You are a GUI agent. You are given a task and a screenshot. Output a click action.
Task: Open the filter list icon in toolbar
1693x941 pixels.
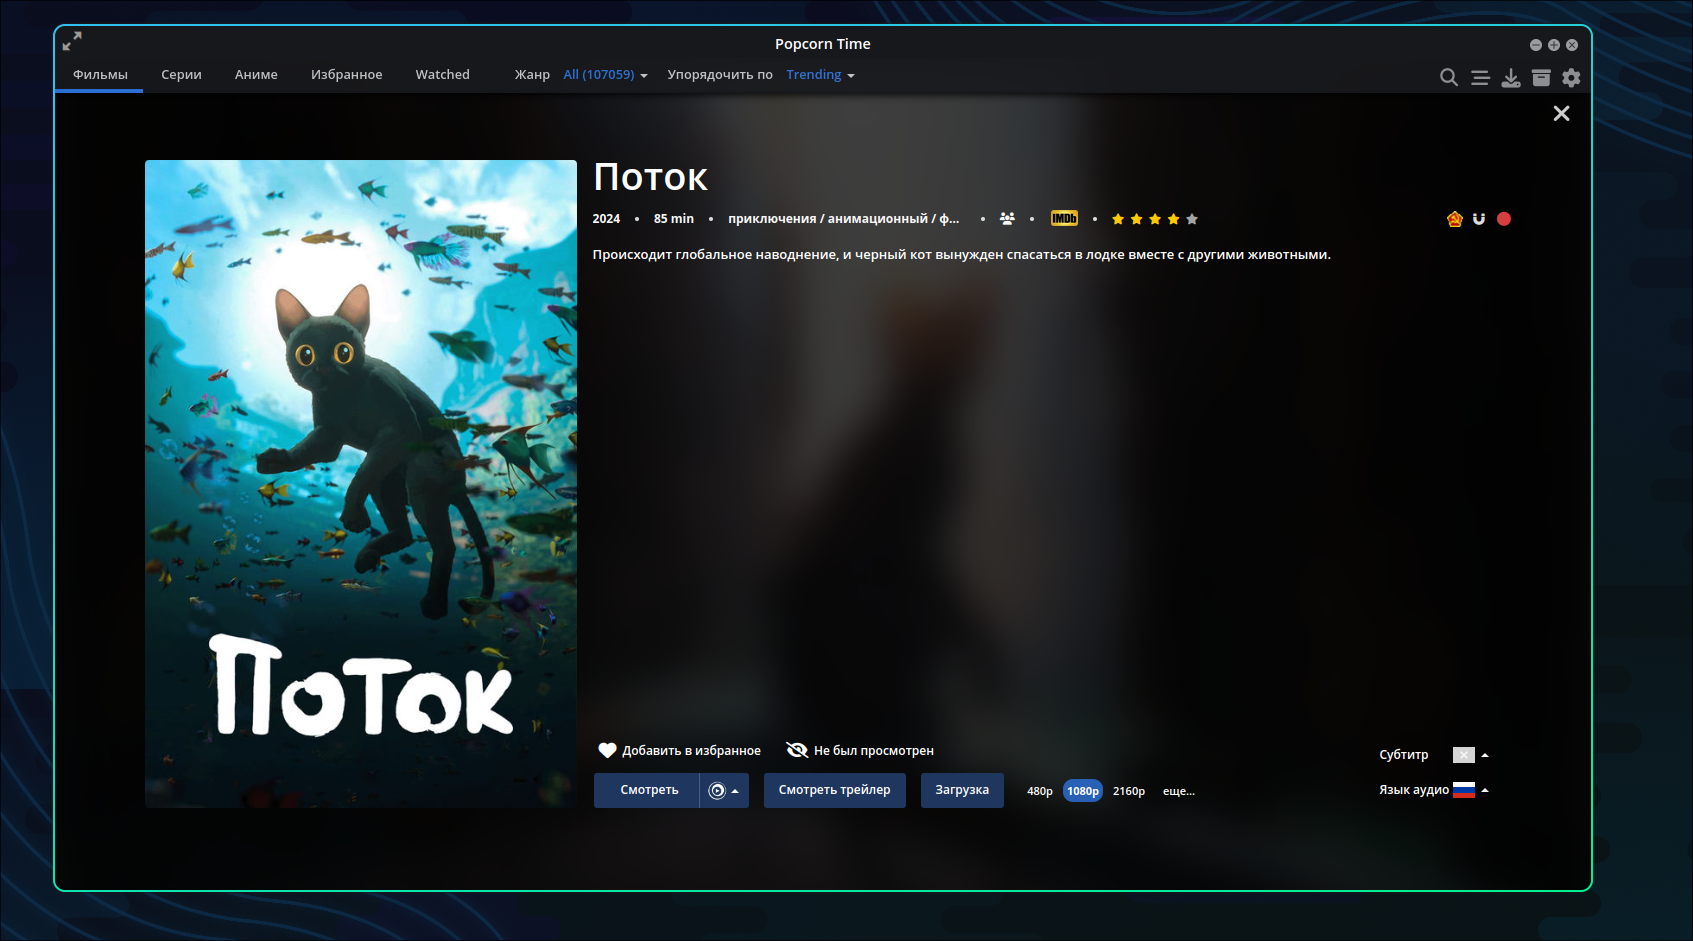pyautogui.click(x=1480, y=77)
